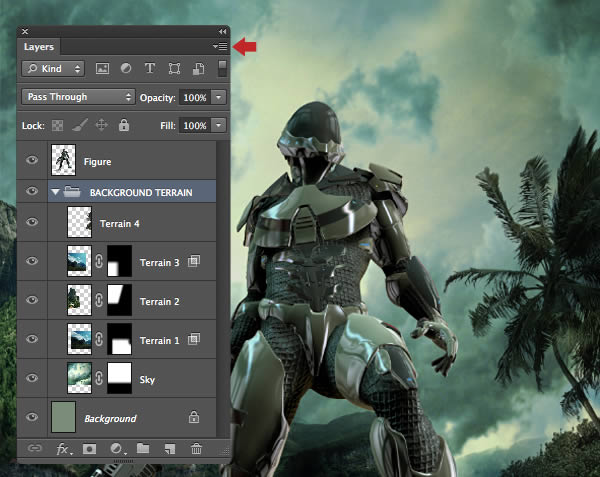Select the Sky layer mask

(x=119, y=378)
